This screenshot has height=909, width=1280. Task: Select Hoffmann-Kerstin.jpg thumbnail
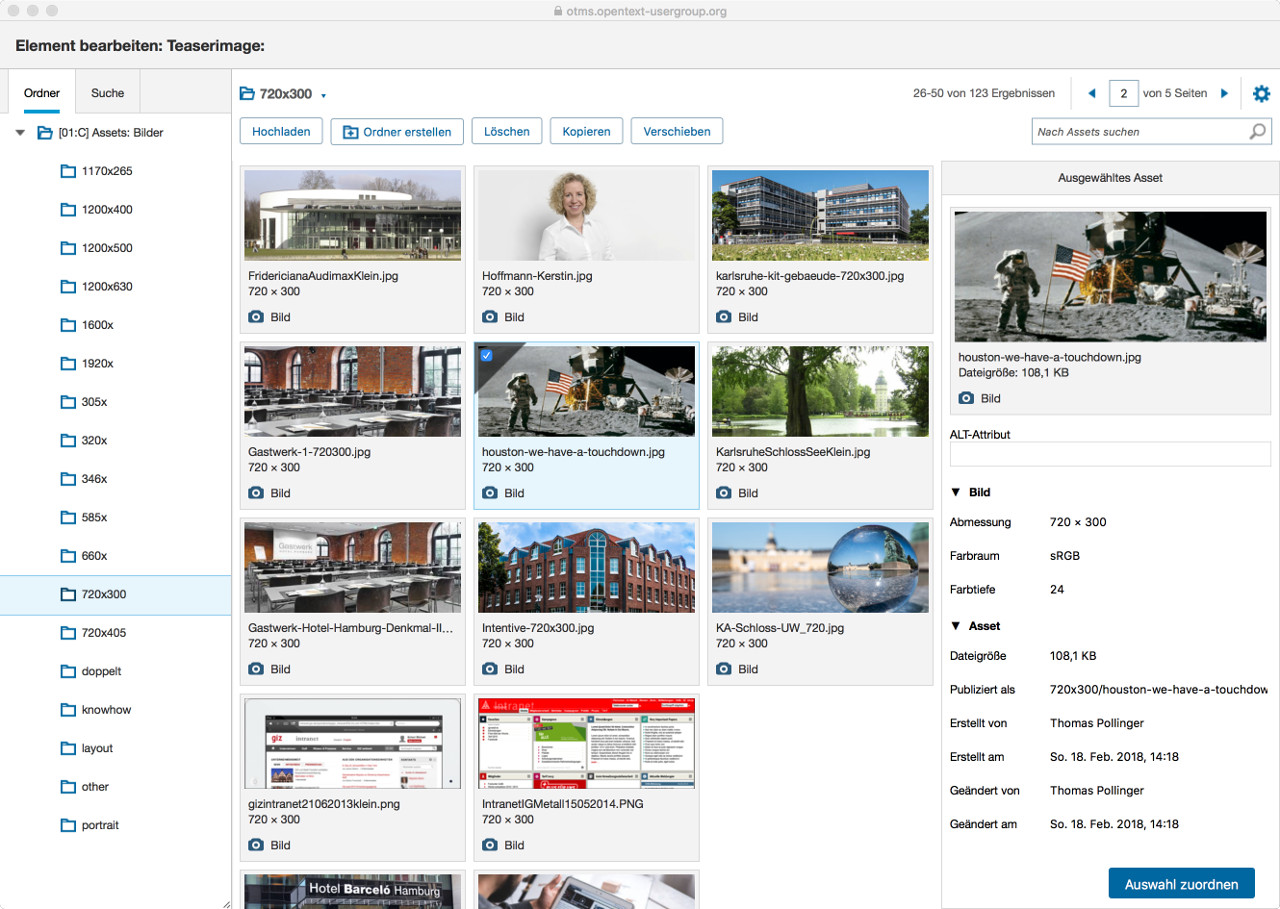point(586,215)
